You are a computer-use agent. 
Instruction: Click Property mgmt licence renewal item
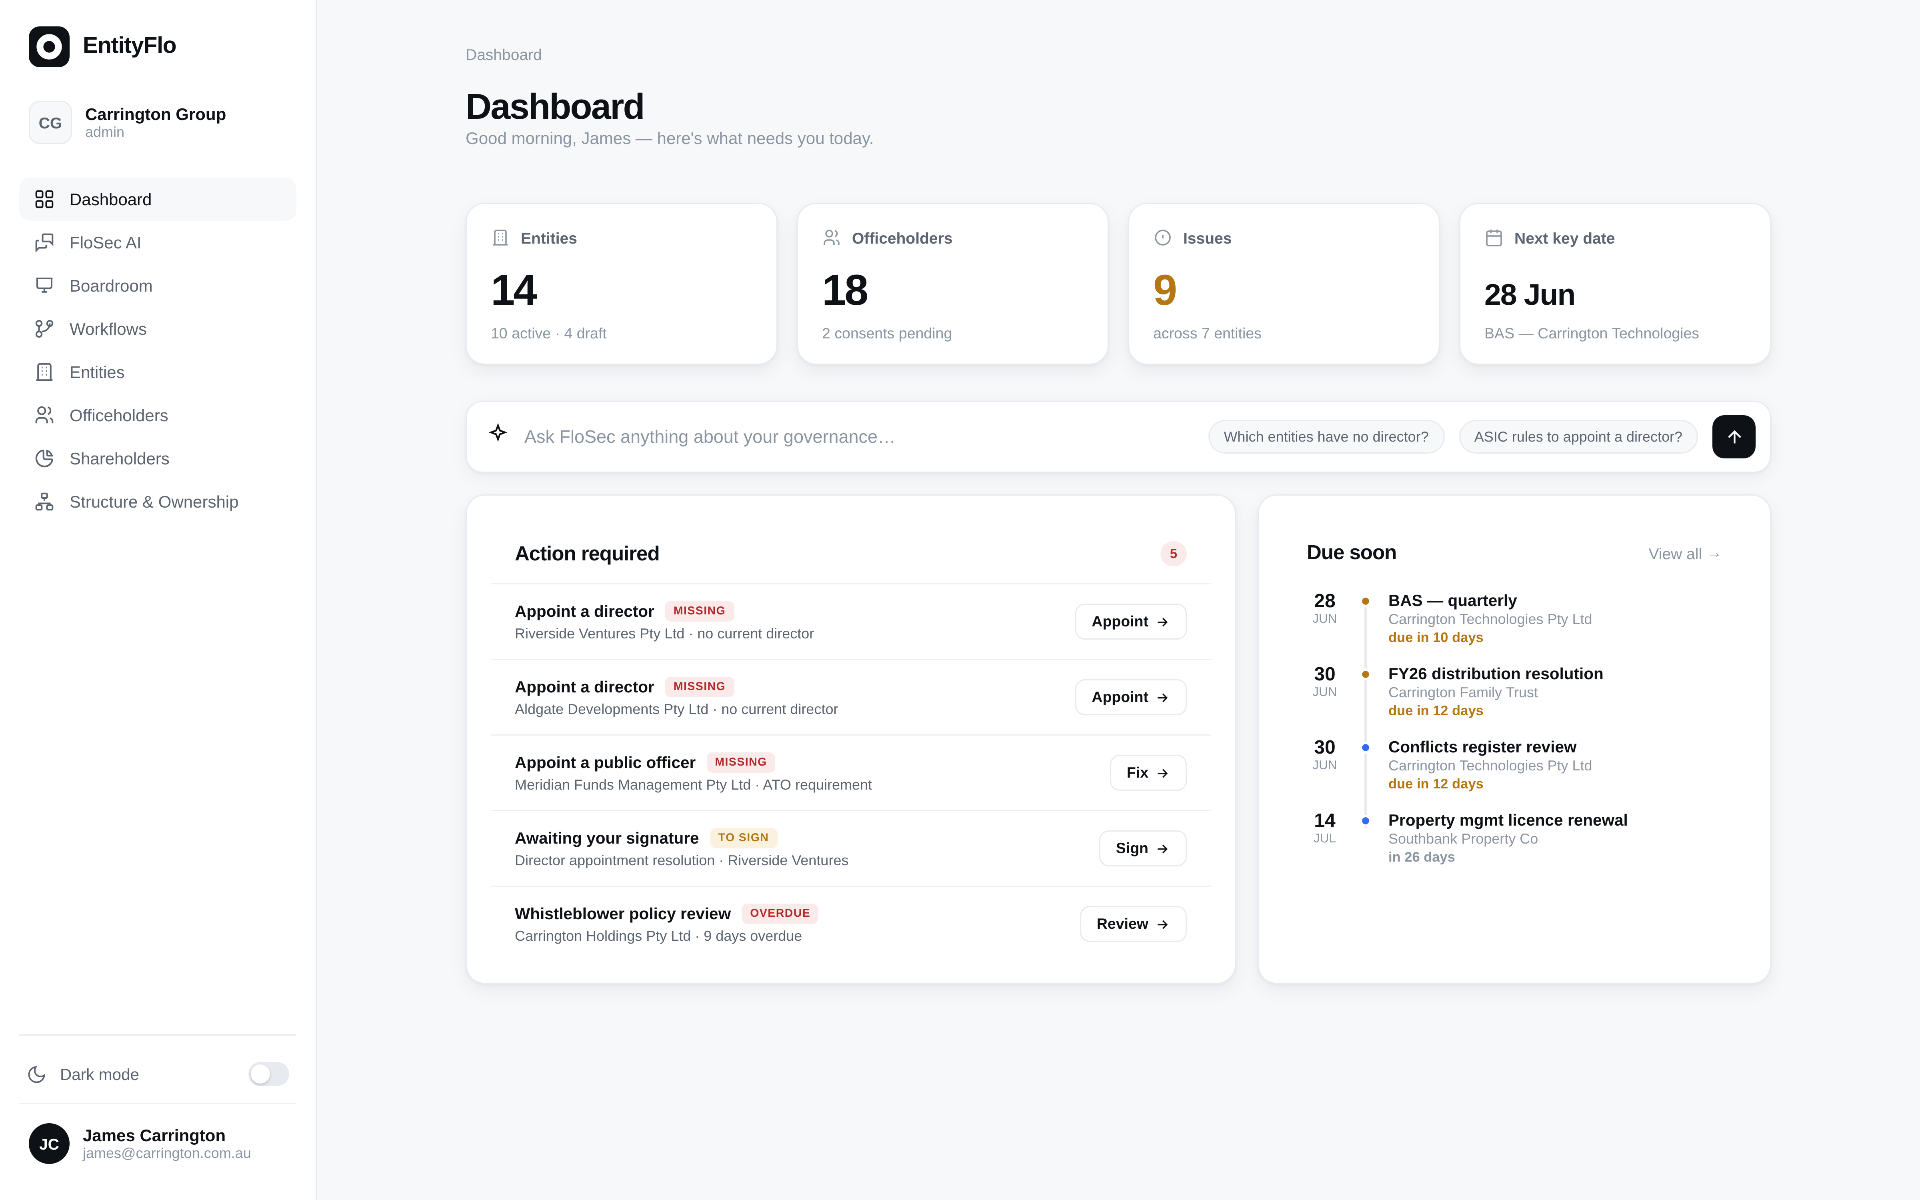[x=1514, y=838]
